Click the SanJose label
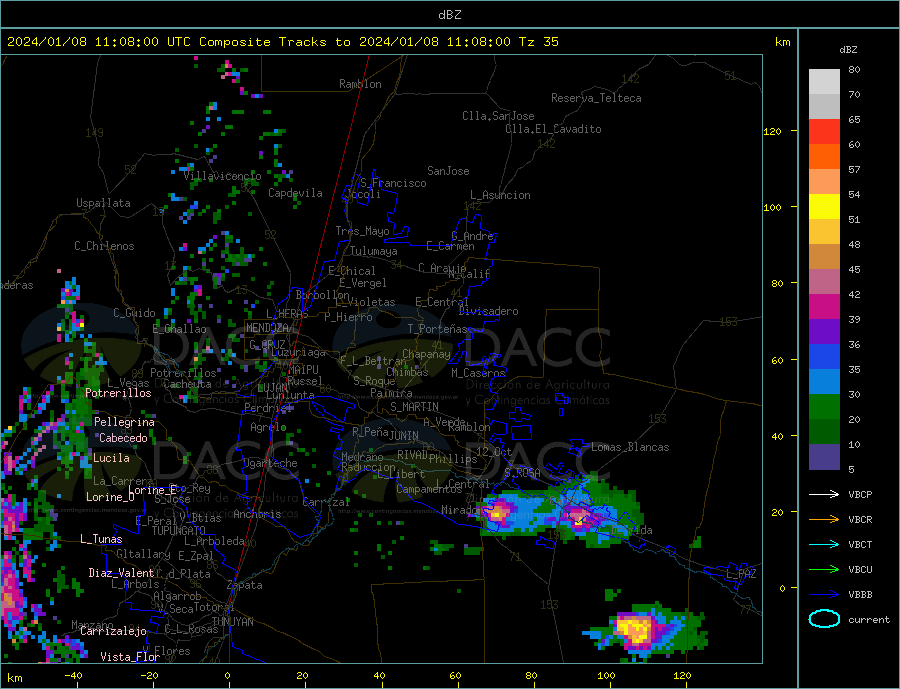The height and width of the screenshot is (689, 900). tap(448, 171)
